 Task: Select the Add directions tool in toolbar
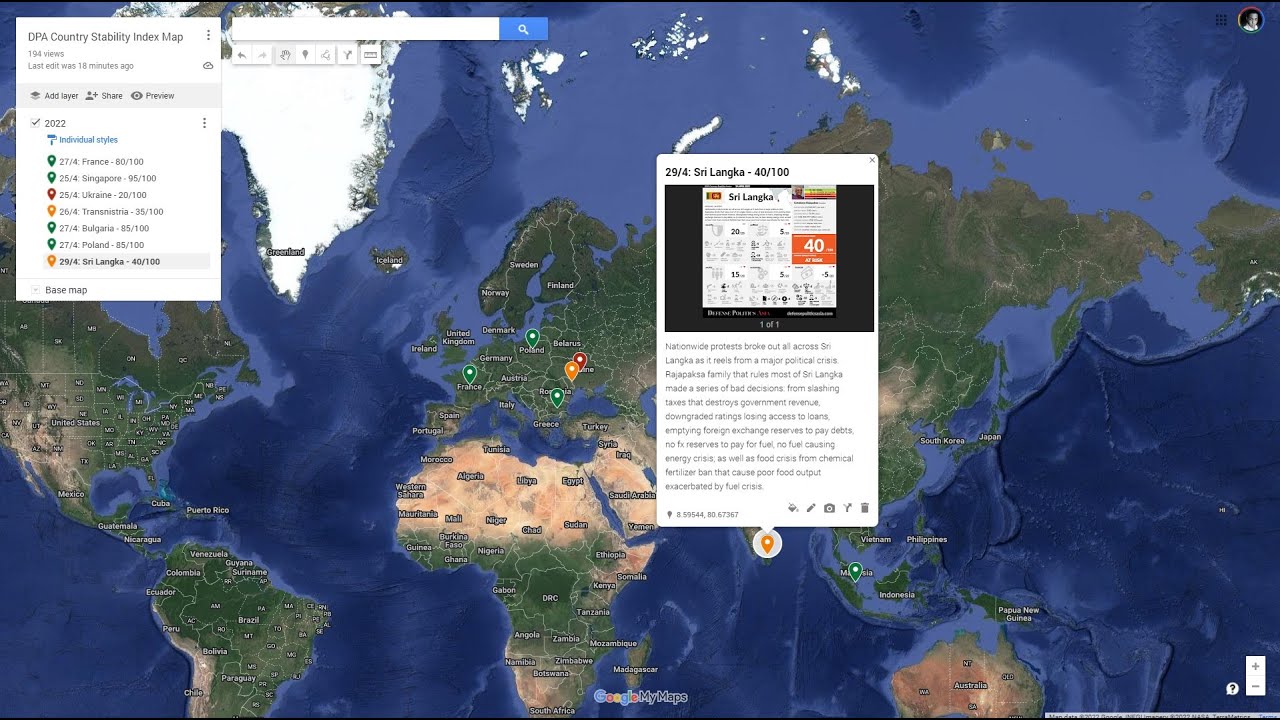[x=347, y=55]
